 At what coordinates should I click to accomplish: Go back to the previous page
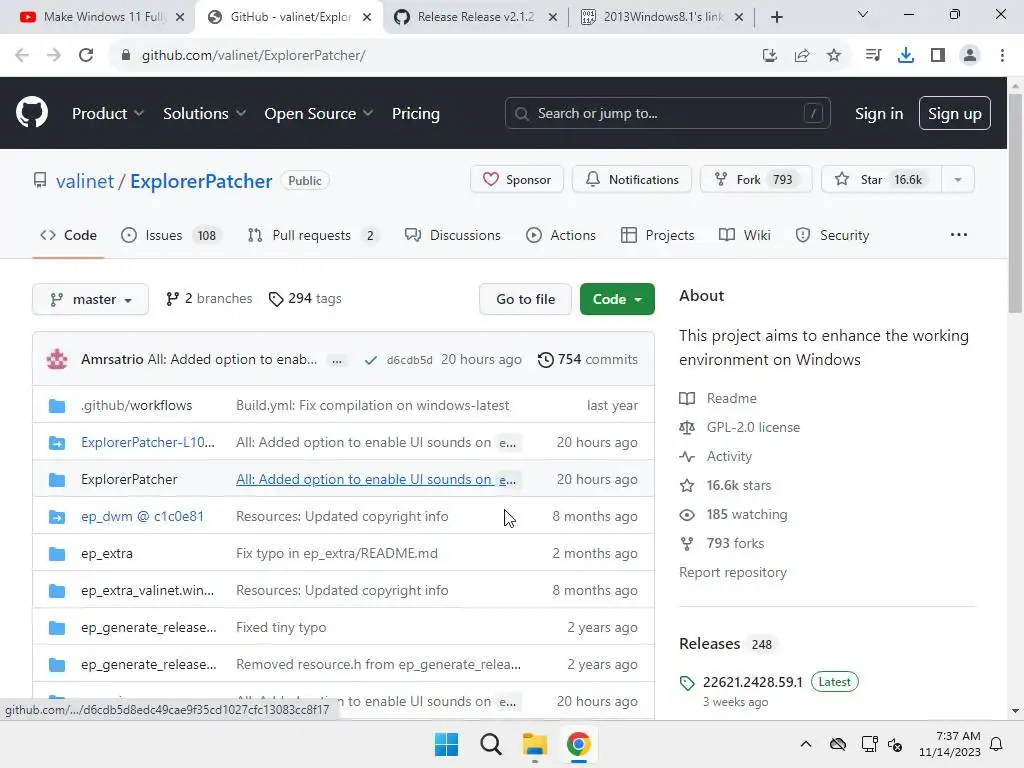22,56
